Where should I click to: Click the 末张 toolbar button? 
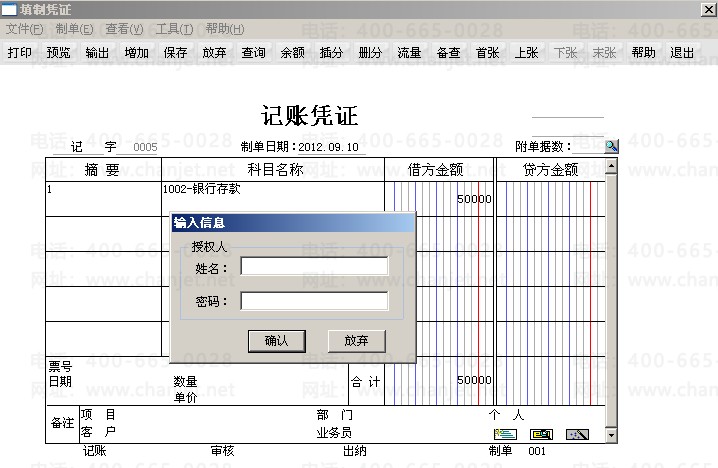tap(604, 53)
